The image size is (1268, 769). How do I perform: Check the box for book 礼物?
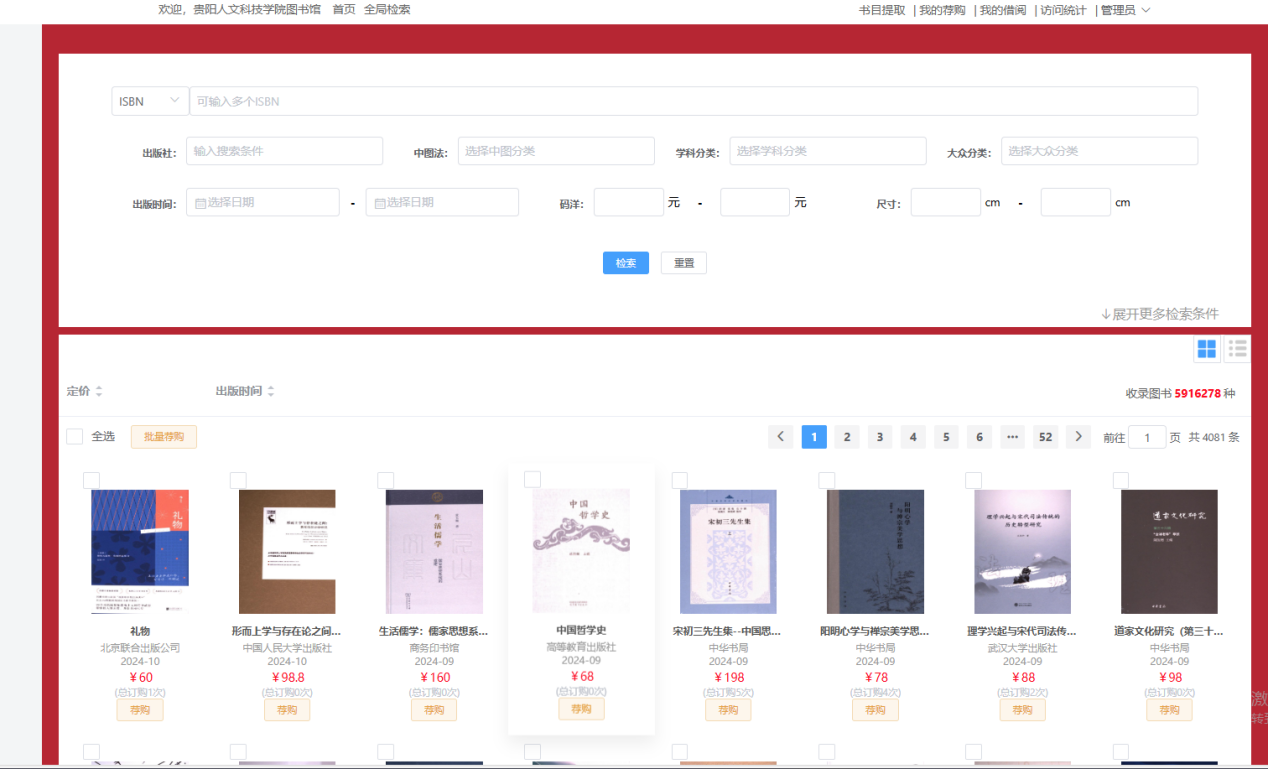coord(91,480)
